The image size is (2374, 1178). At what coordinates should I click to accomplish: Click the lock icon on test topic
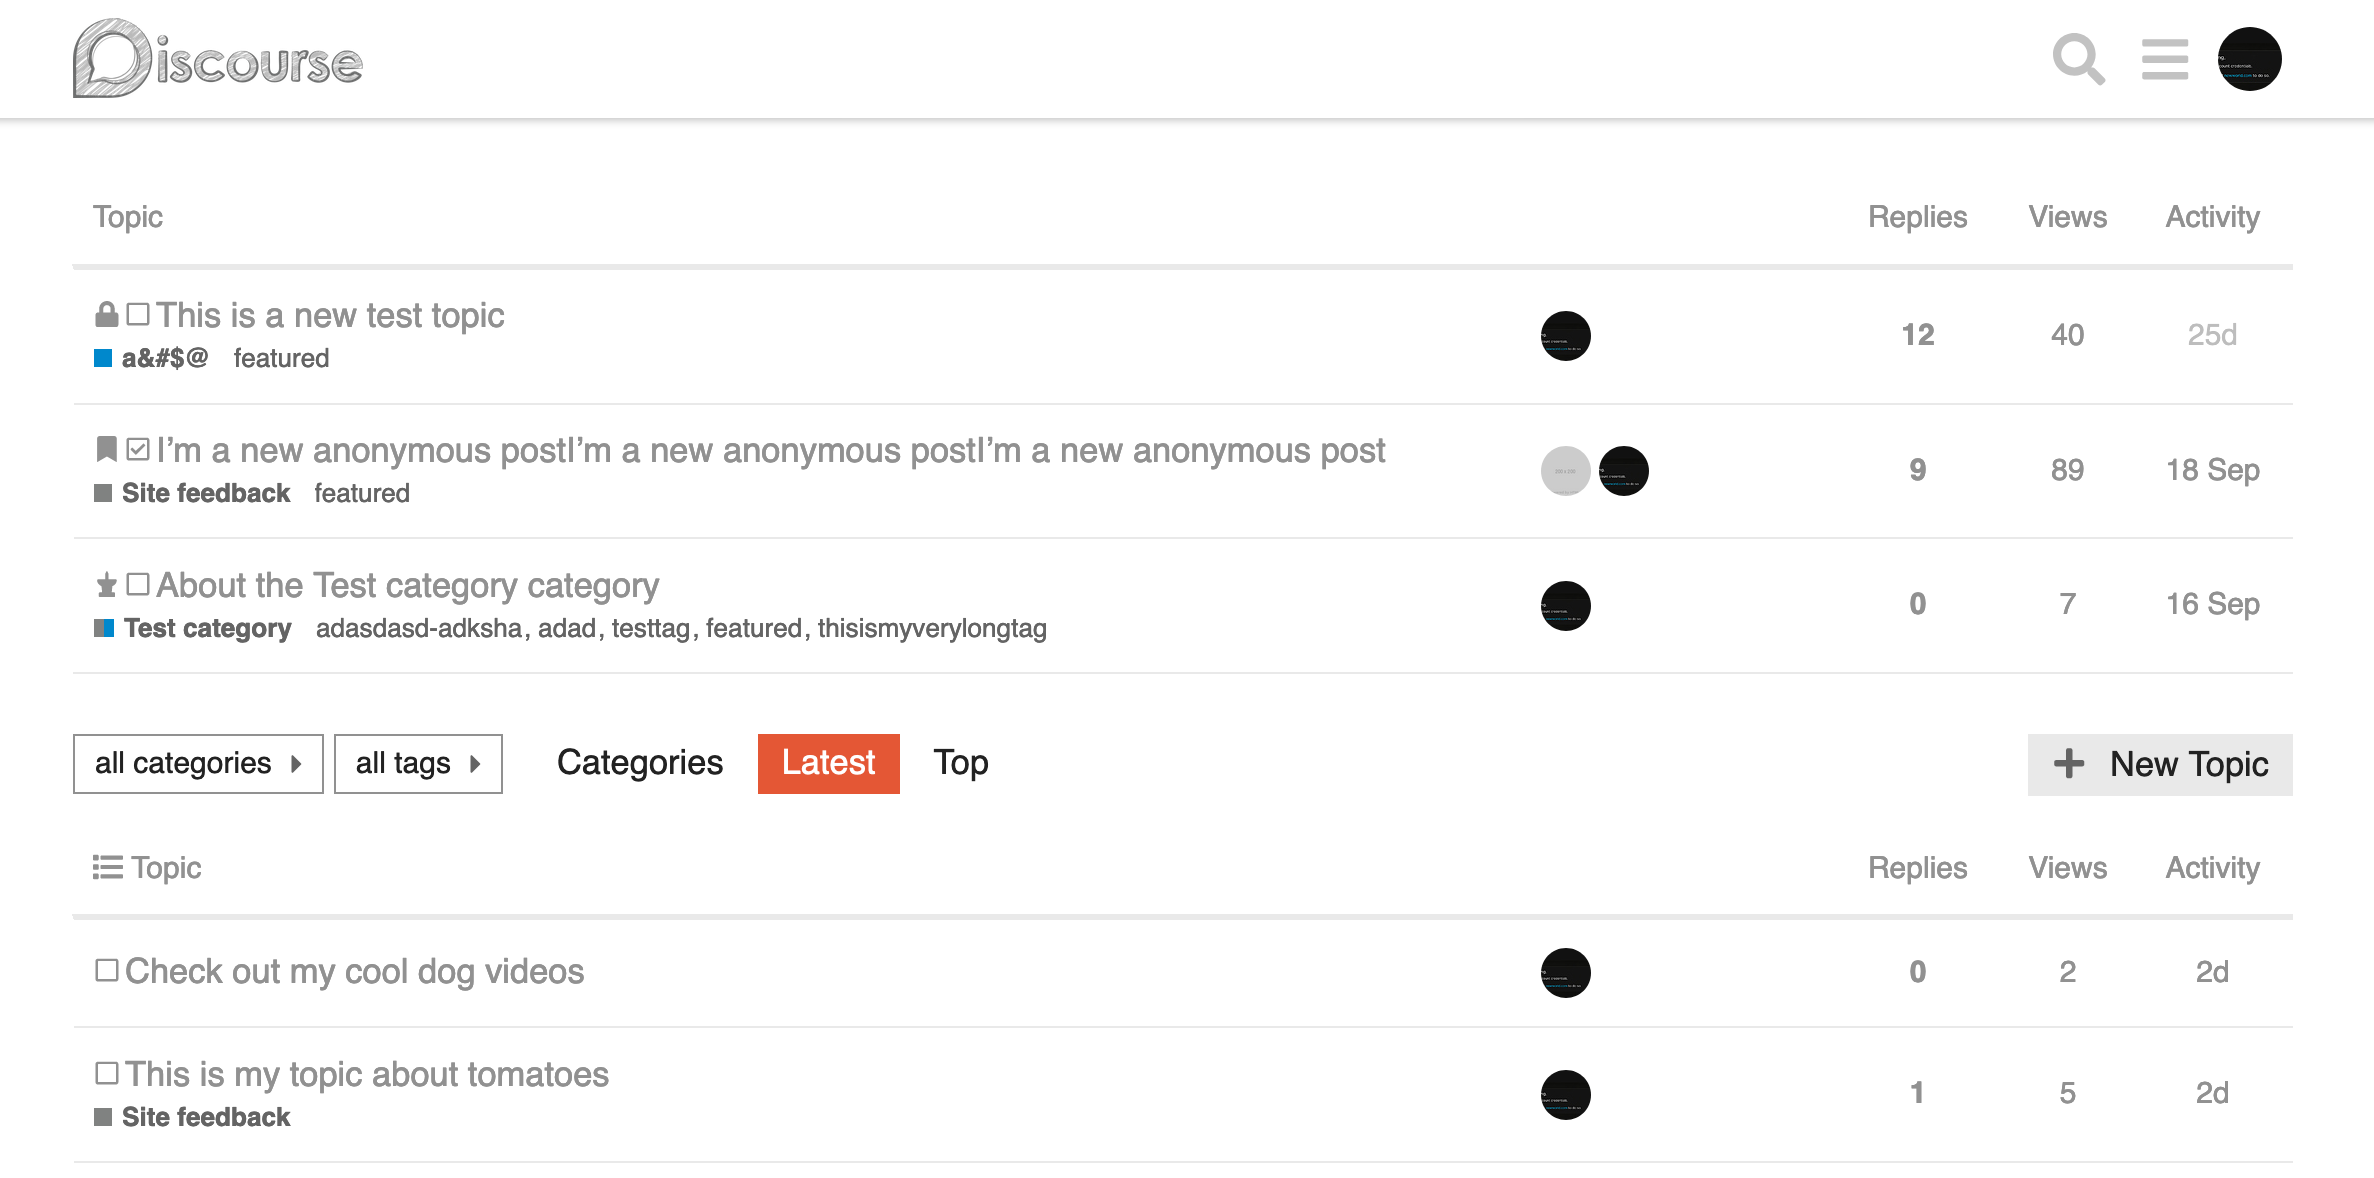107,315
